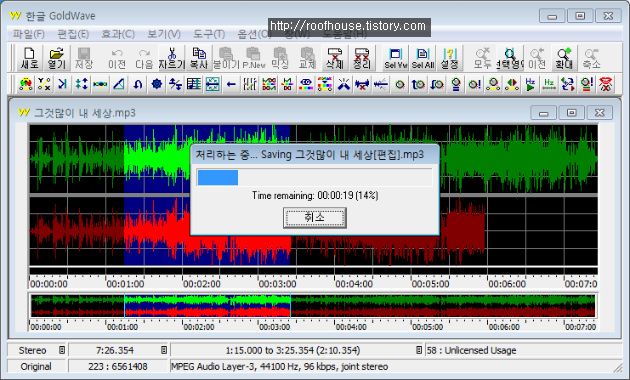Click the '223 : 6561408' status bar value
Image resolution: width=630 pixels, height=380 pixels.
pos(118,366)
